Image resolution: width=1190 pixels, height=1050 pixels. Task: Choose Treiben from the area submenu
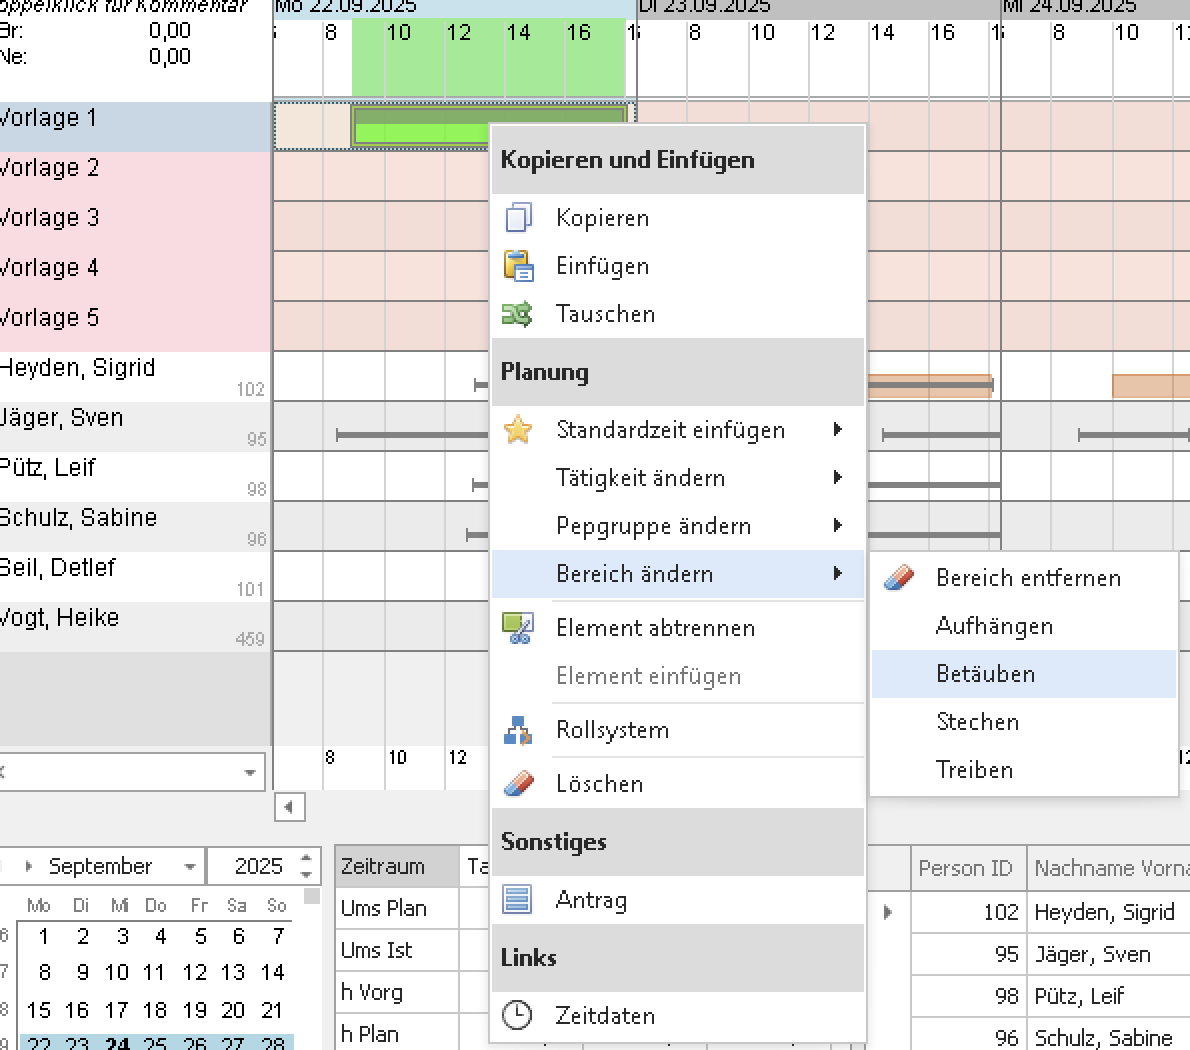pyautogui.click(x=974, y=770)
